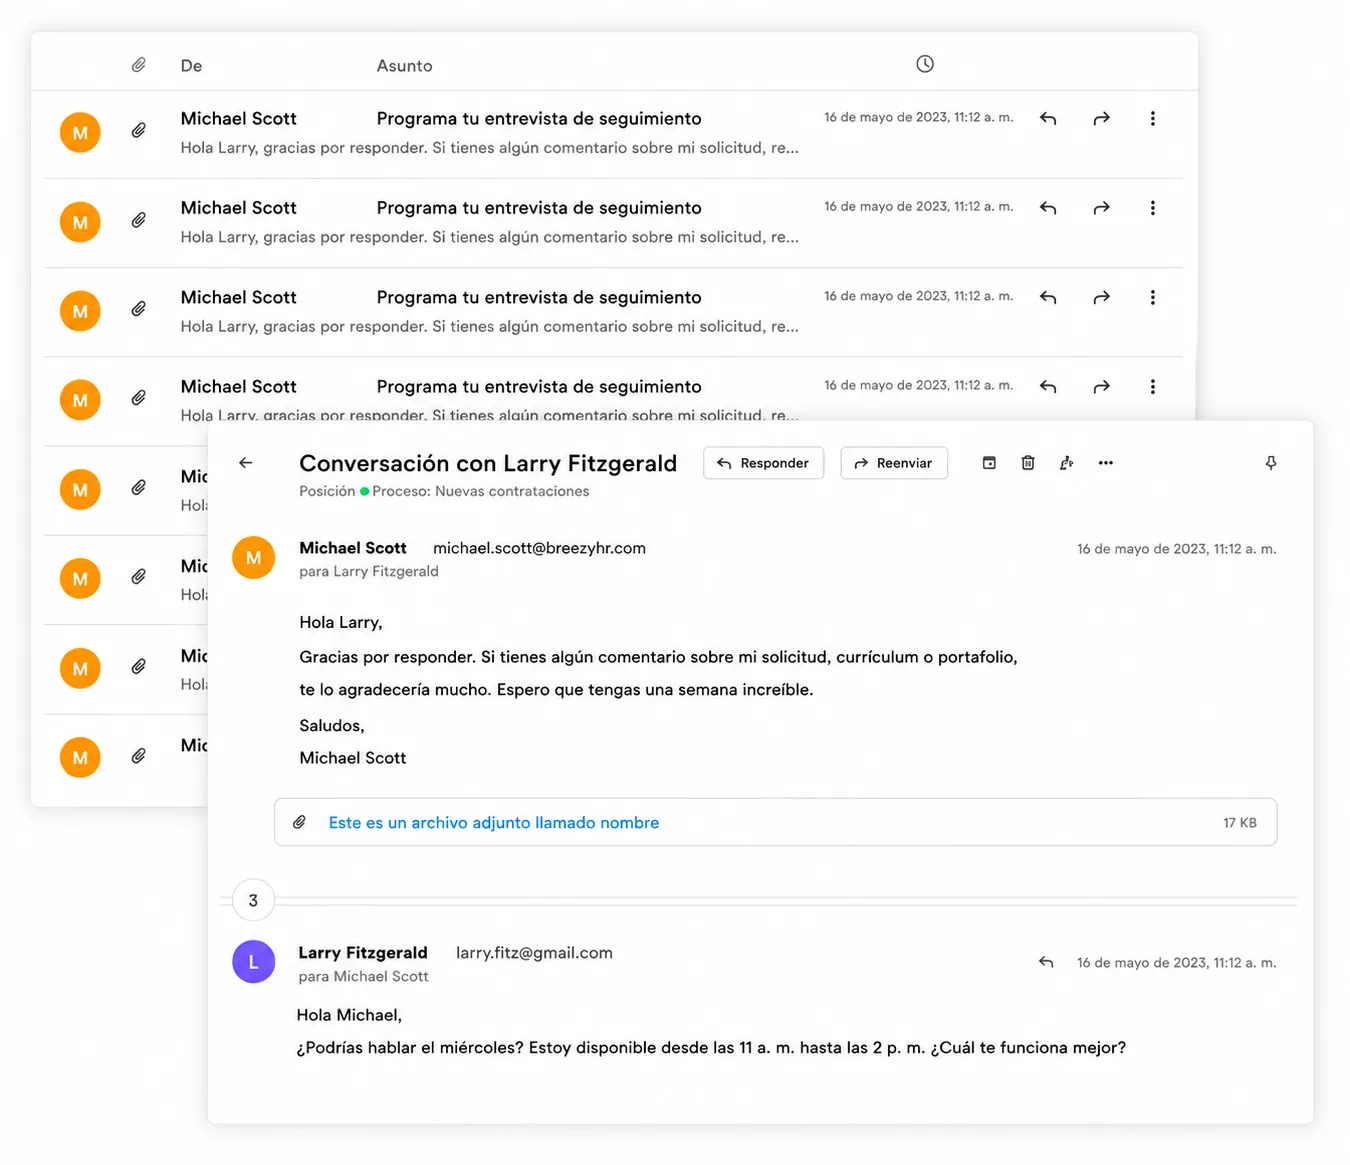Open attachment 'Este es un archivo adjunto llamado nombre'
1350x1165 pixels.
tap(494, 823)
